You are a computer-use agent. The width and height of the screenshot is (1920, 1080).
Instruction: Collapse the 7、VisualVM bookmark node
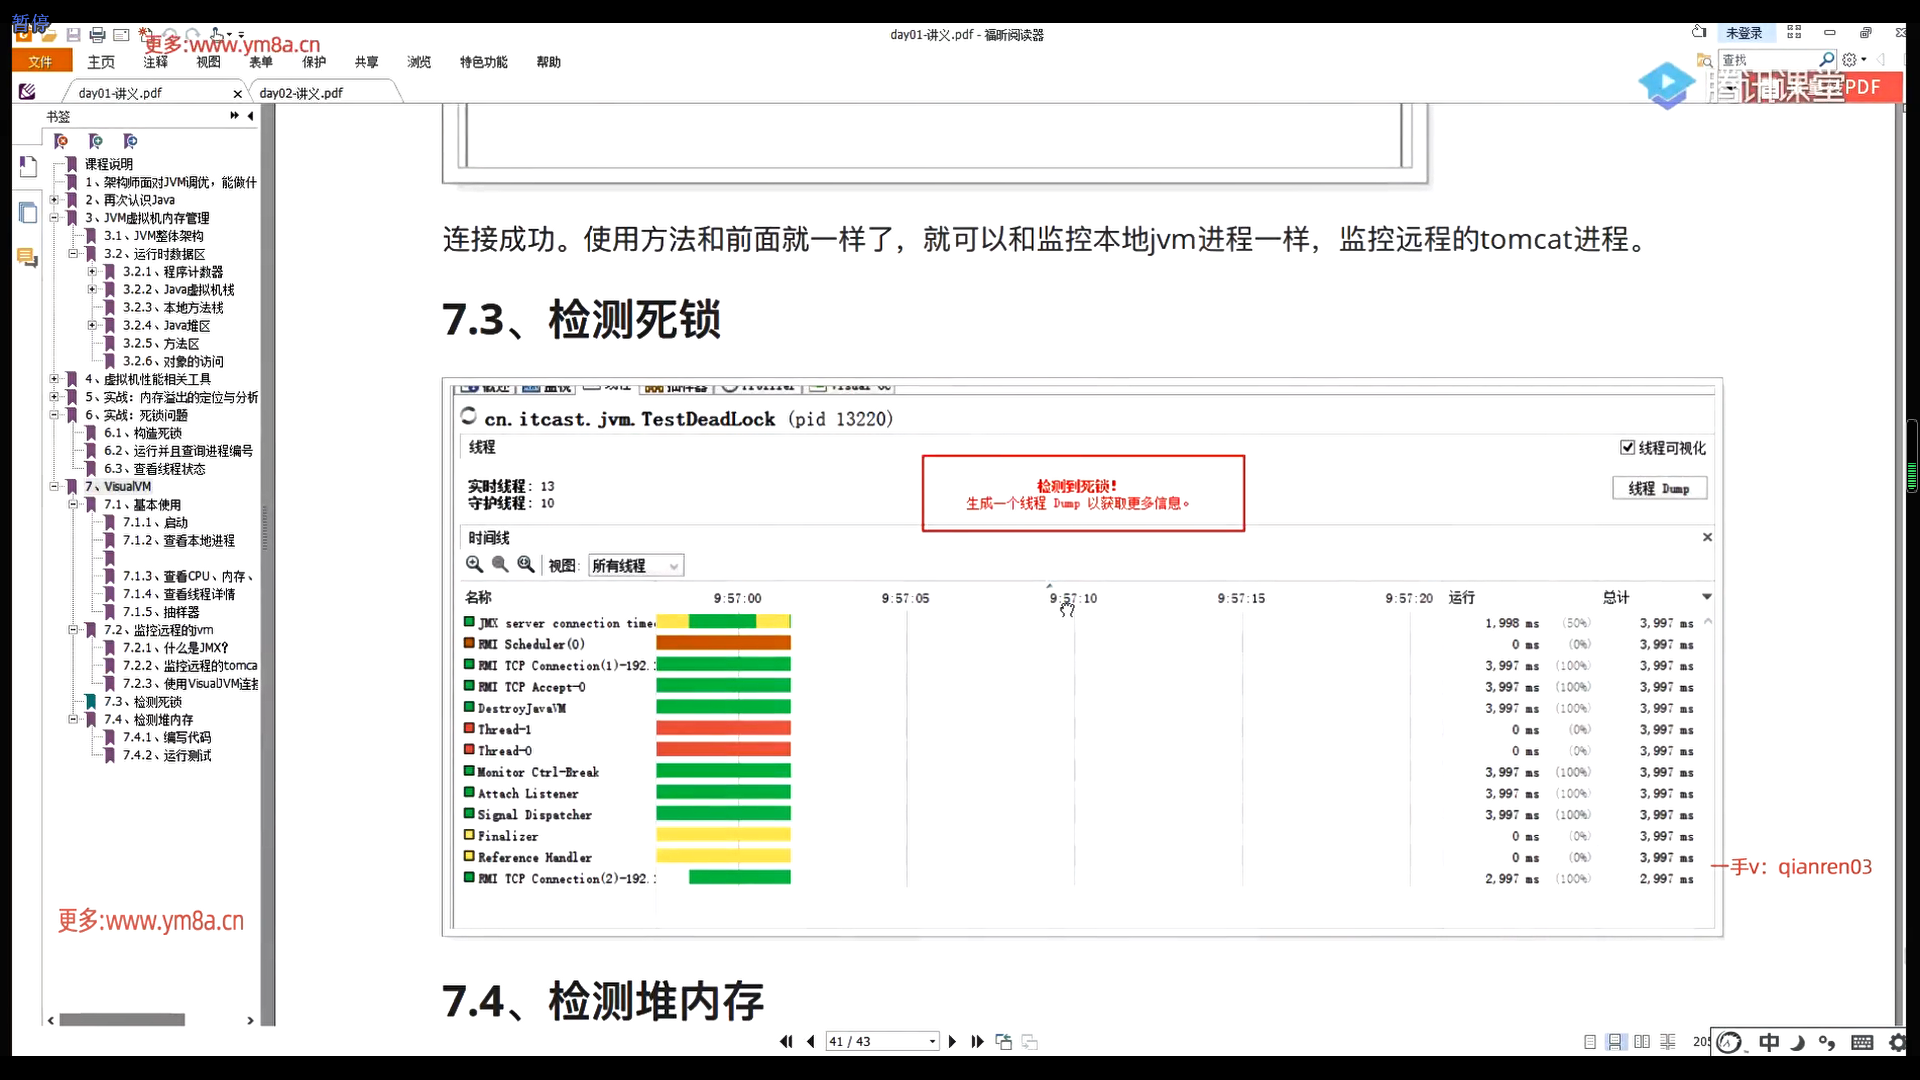(x=54, y=487)
